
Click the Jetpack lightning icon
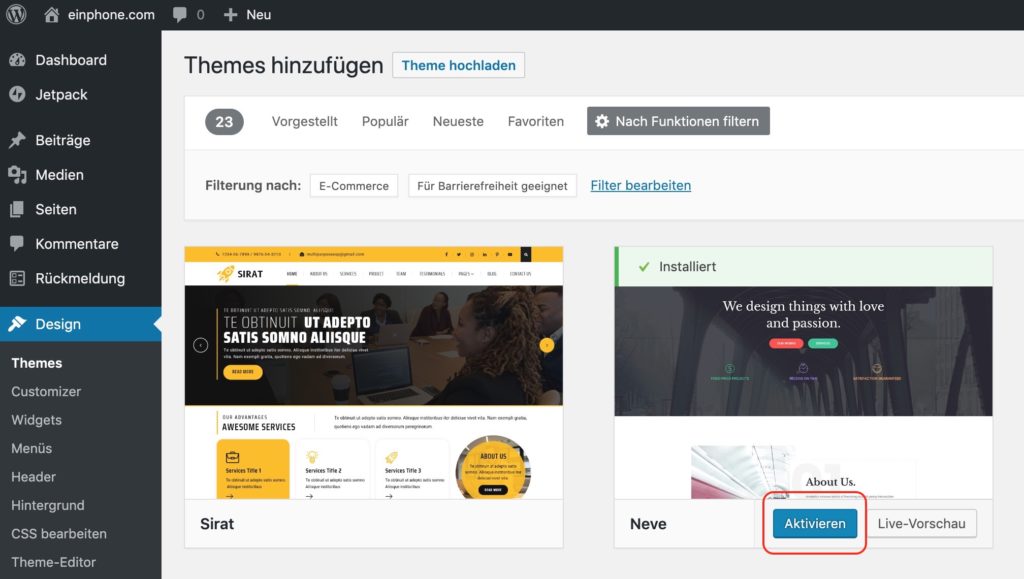click(x=18, y=95)
